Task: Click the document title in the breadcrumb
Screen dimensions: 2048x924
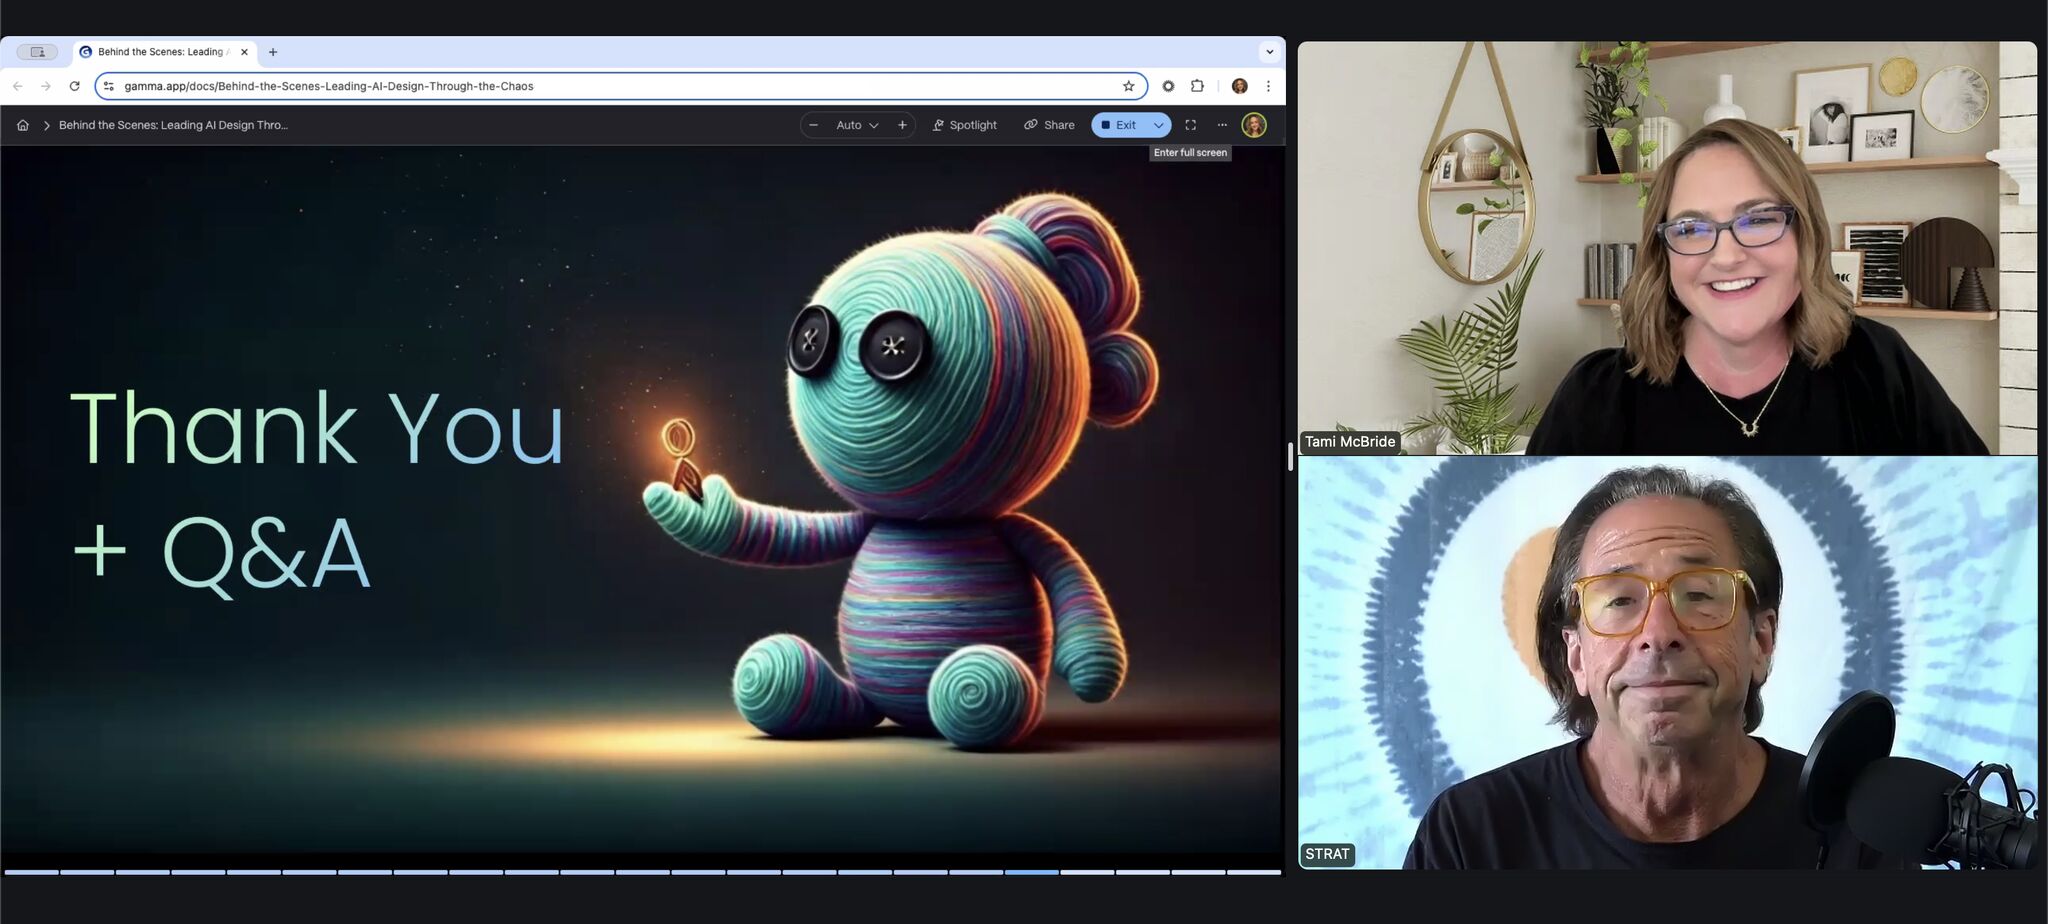Action: click(x=173, y=125)
